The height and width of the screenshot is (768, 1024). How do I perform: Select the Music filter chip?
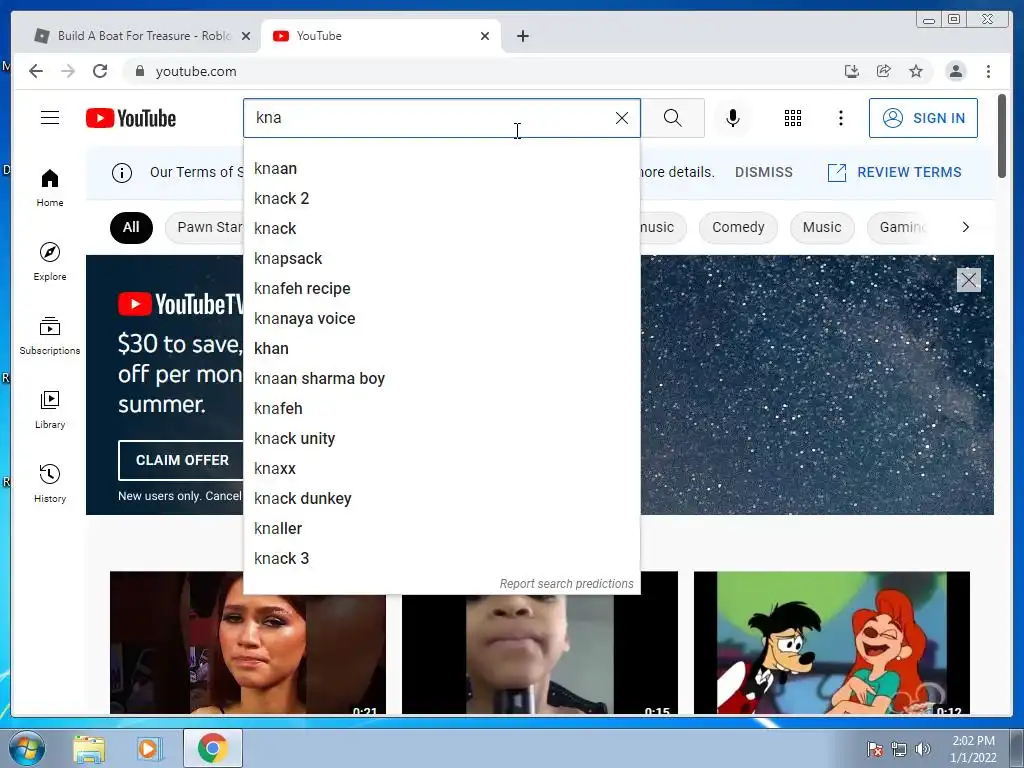click(x=822, y=227)
